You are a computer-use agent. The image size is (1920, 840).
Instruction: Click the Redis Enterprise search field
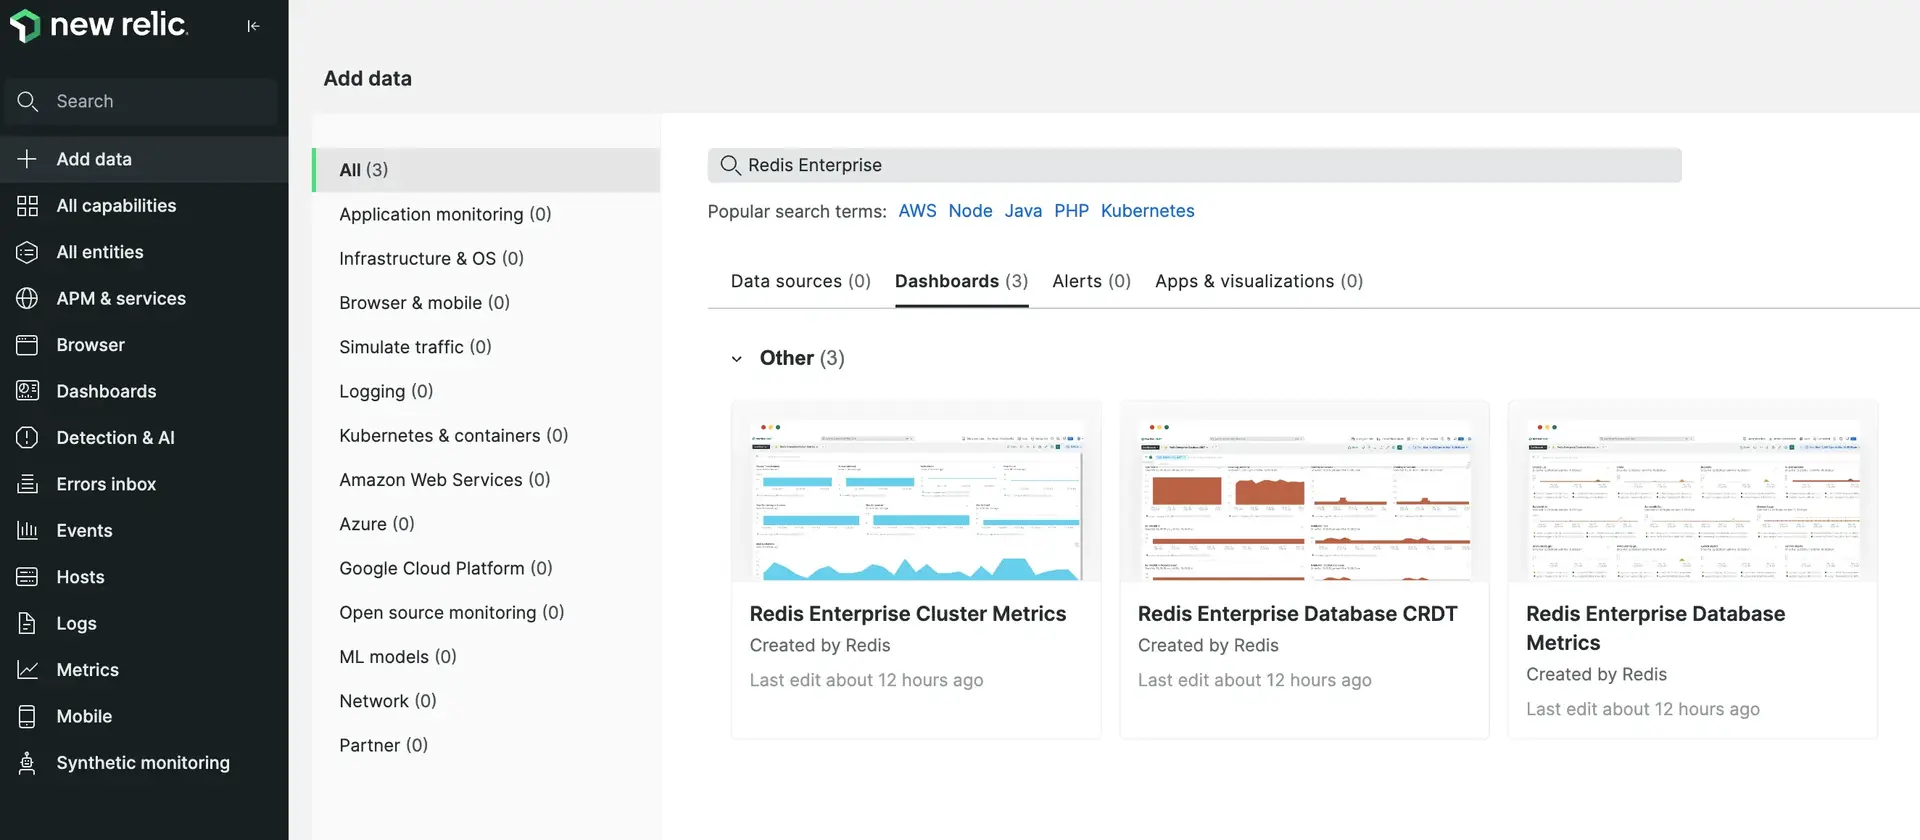(x=1194, y=165)
